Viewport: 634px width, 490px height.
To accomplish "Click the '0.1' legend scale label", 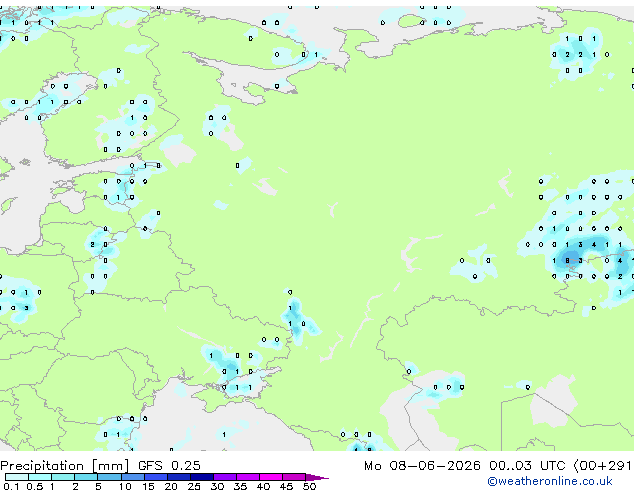I will tap(11, 486).
